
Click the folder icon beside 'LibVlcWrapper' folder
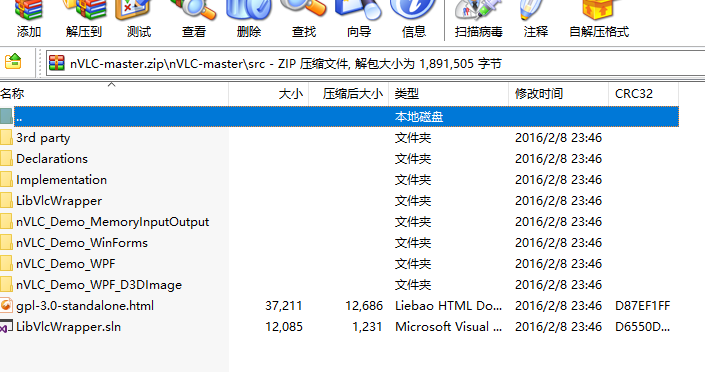coord(6,200)
